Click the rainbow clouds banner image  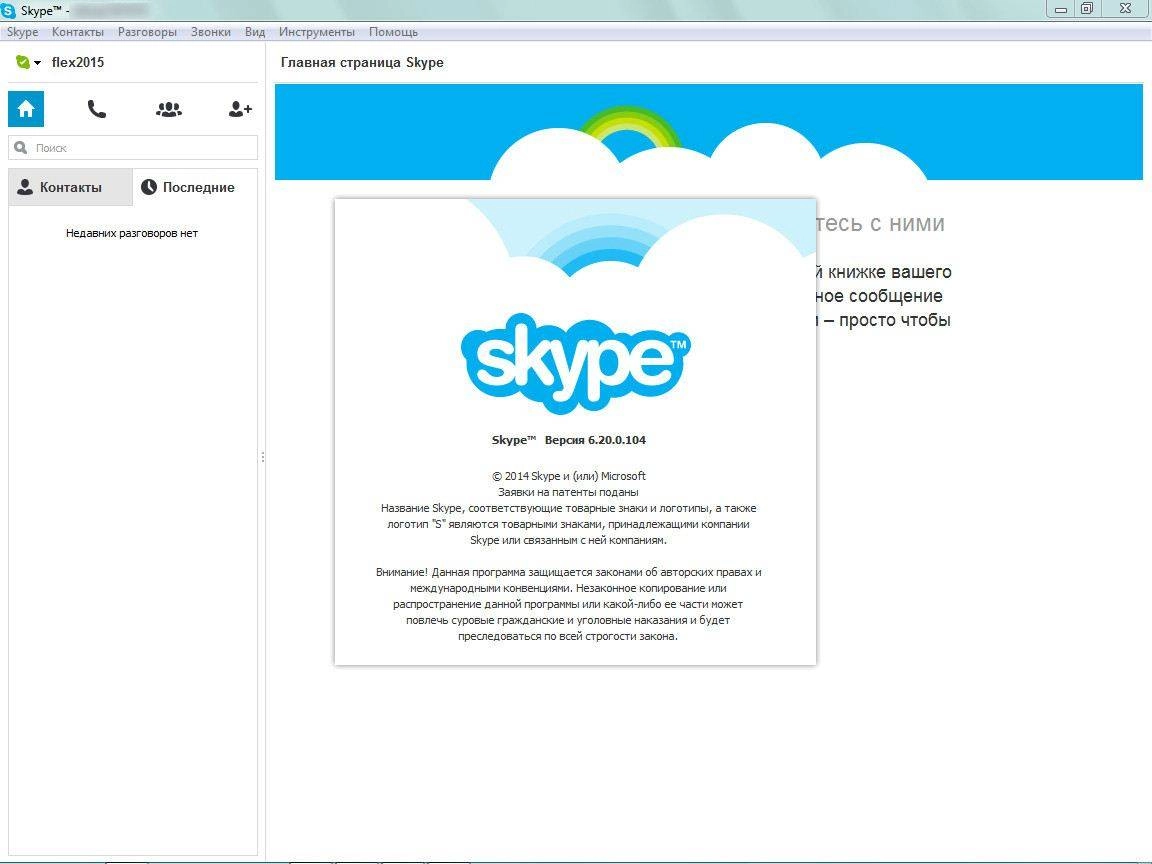(x=709, y=132)
